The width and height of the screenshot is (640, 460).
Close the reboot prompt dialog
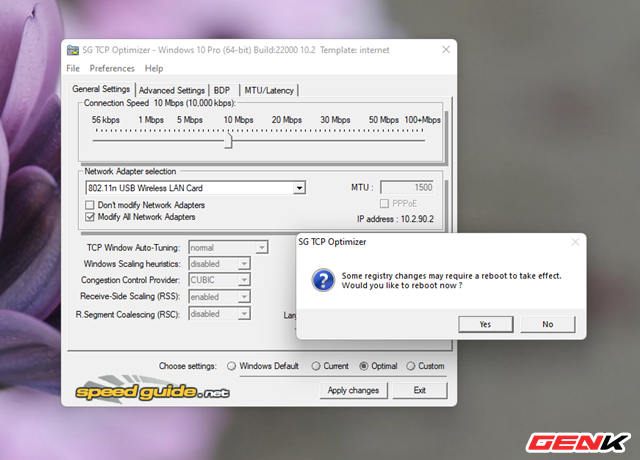pyautogui.click(x=575, y=242)
